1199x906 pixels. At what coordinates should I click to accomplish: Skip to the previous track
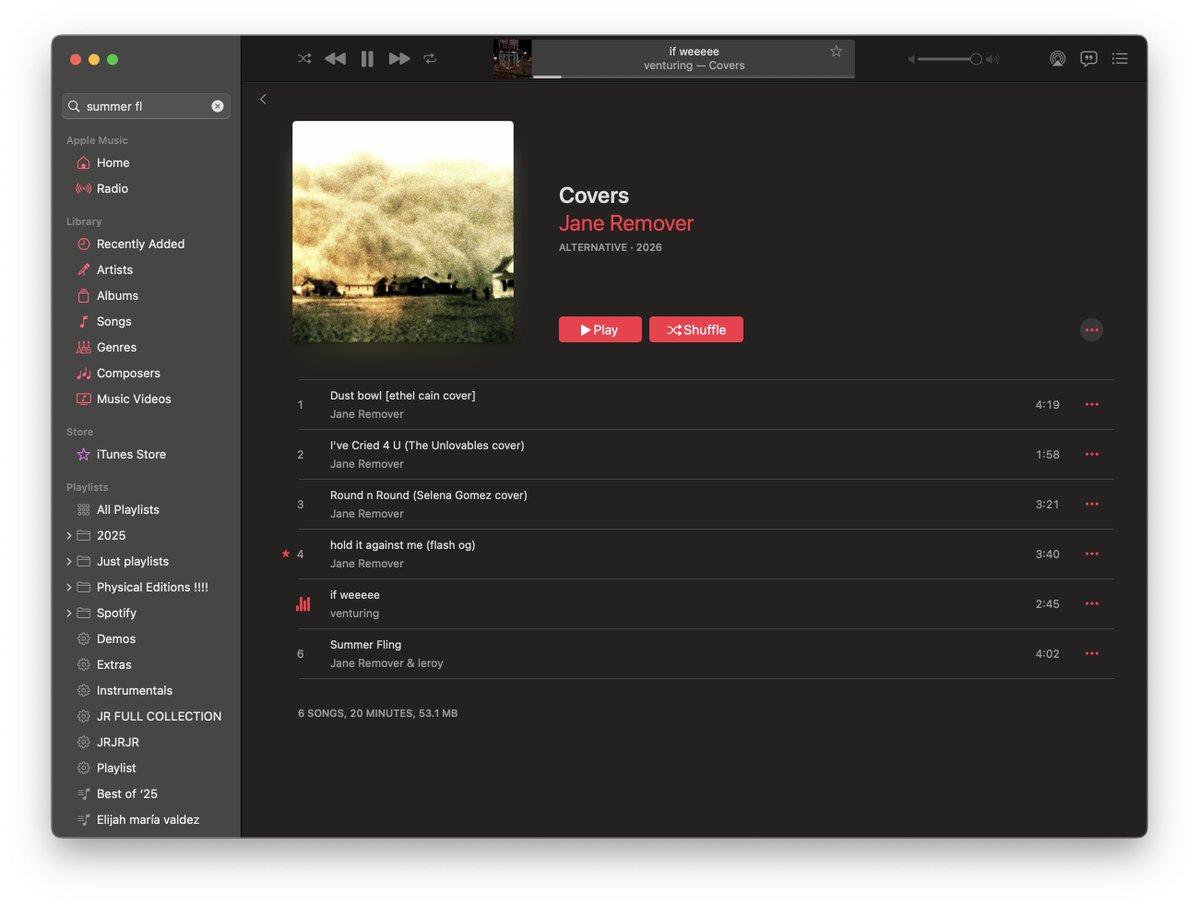[x=335, y=59]
